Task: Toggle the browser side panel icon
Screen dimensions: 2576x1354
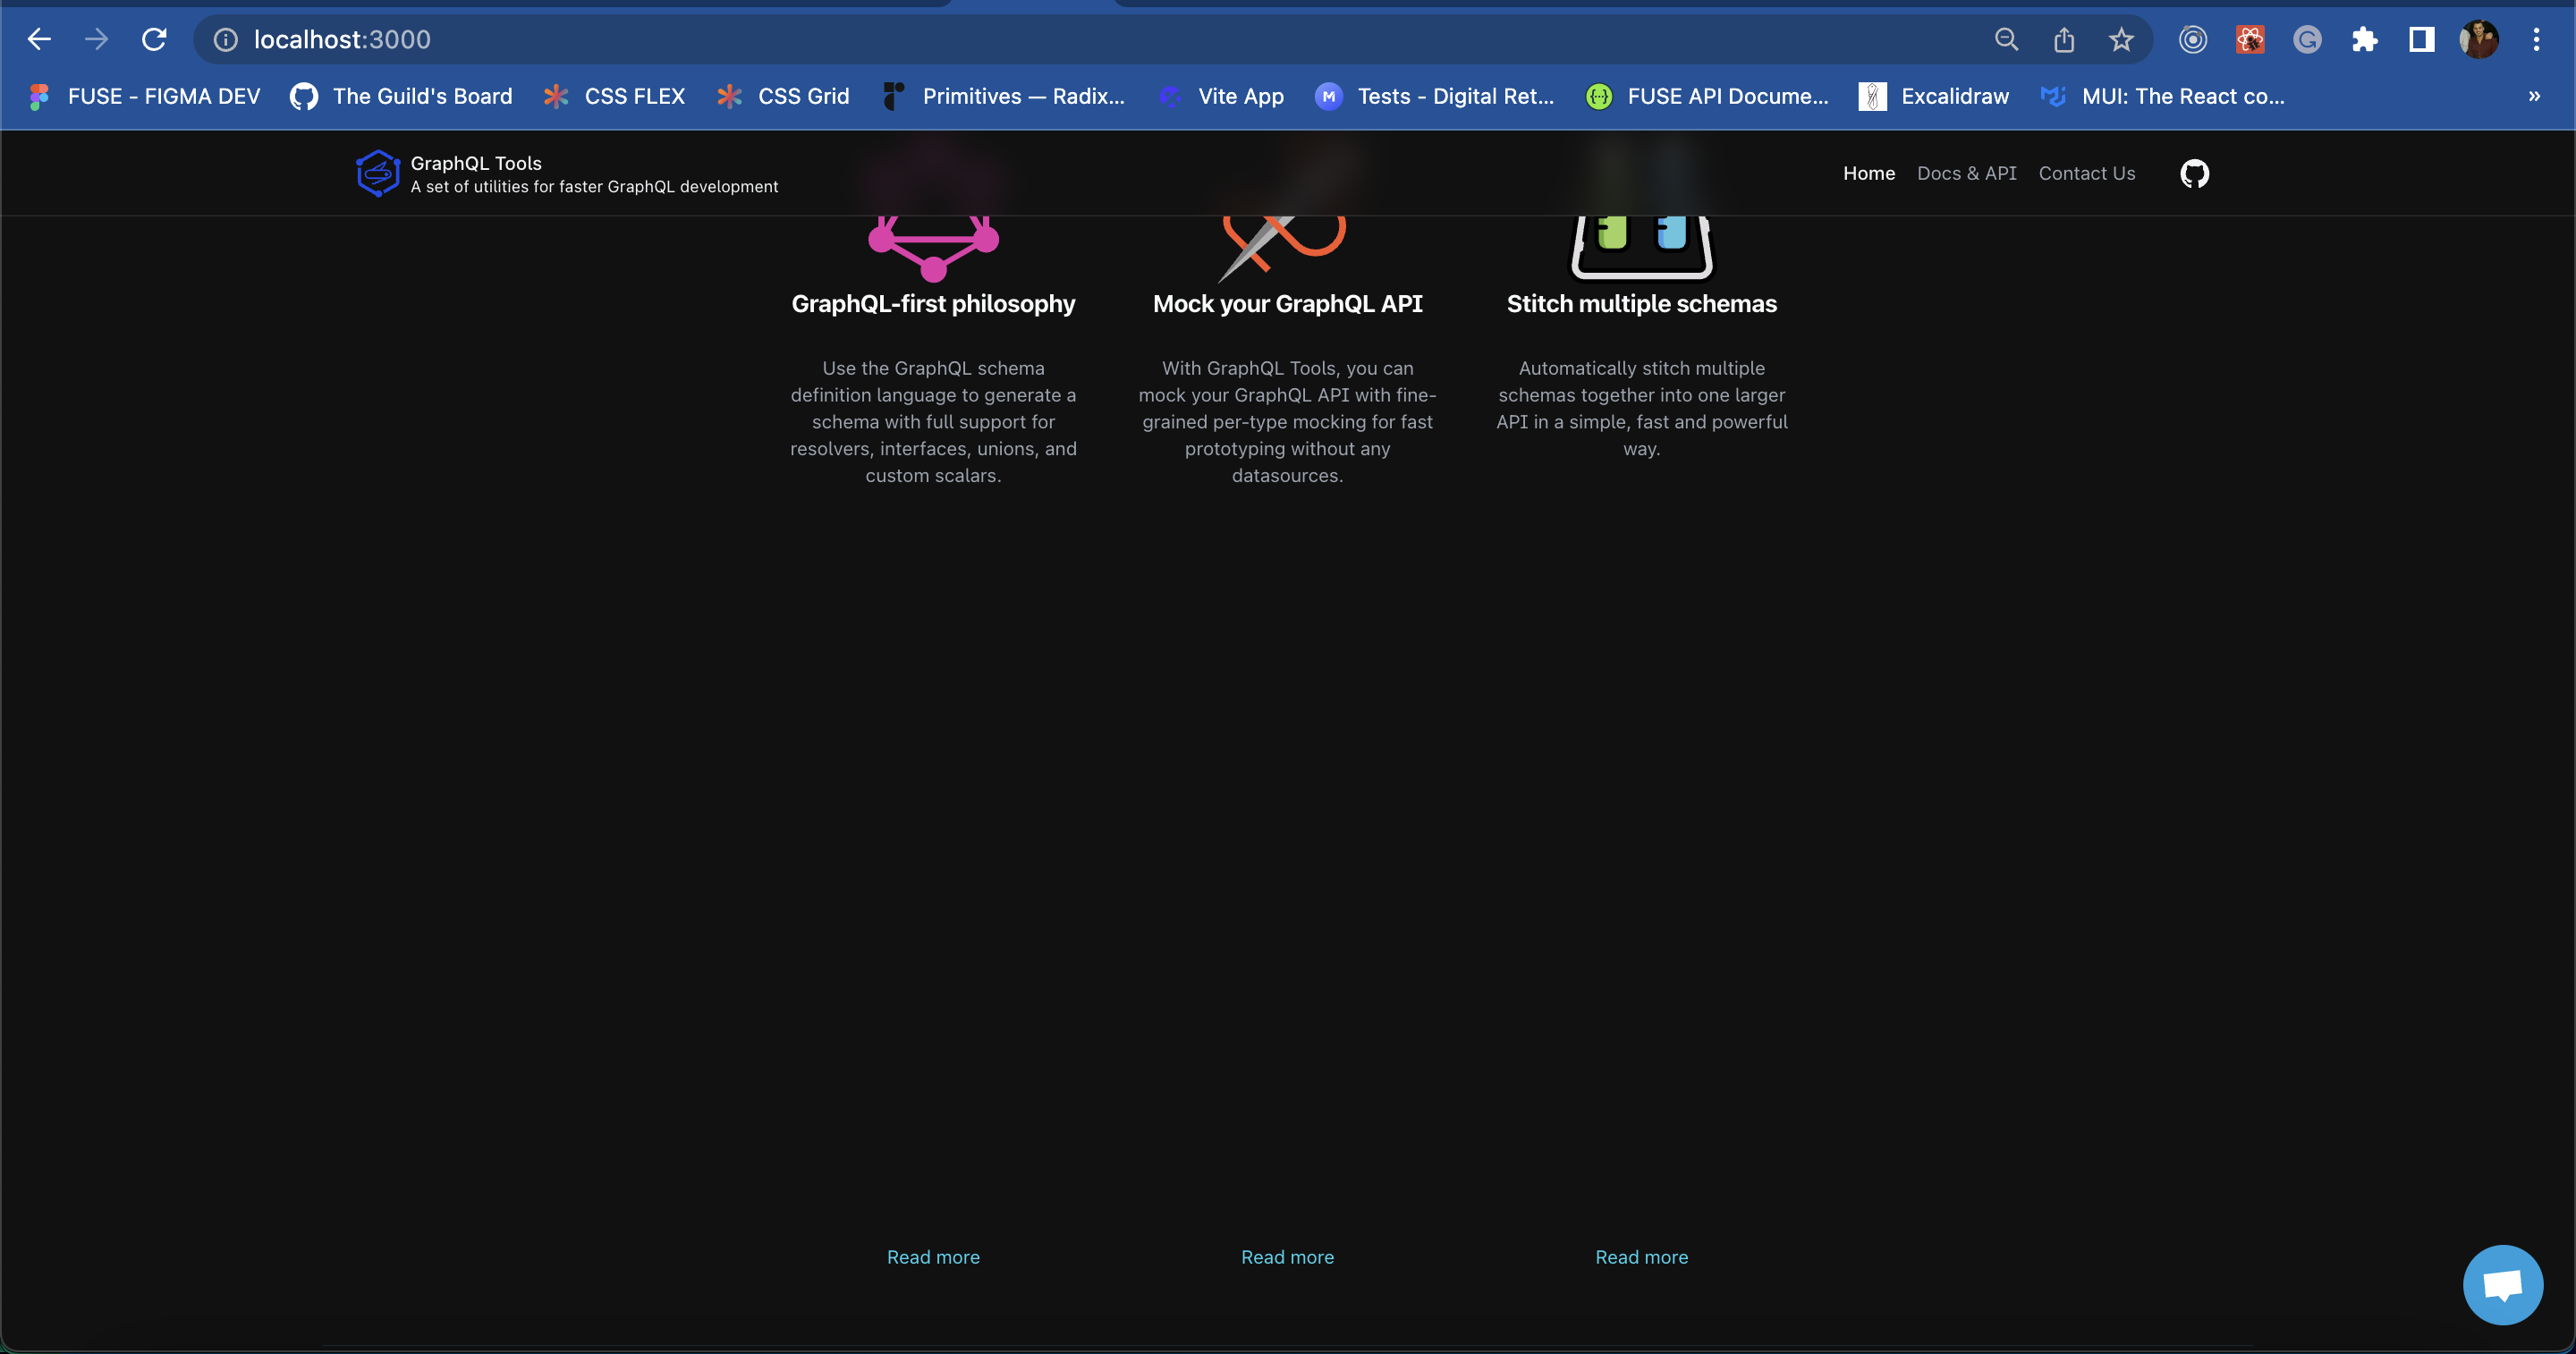Action: point(2421,40)
